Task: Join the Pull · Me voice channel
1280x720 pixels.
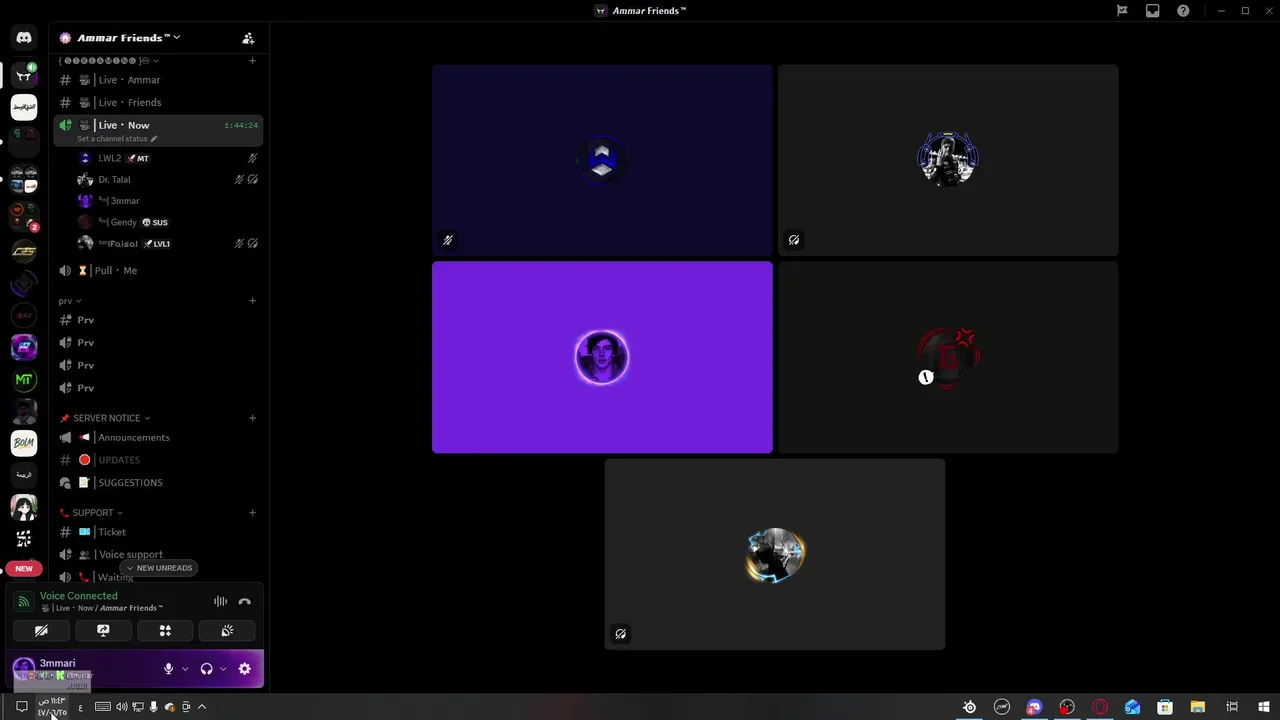Action: [158, 271]
